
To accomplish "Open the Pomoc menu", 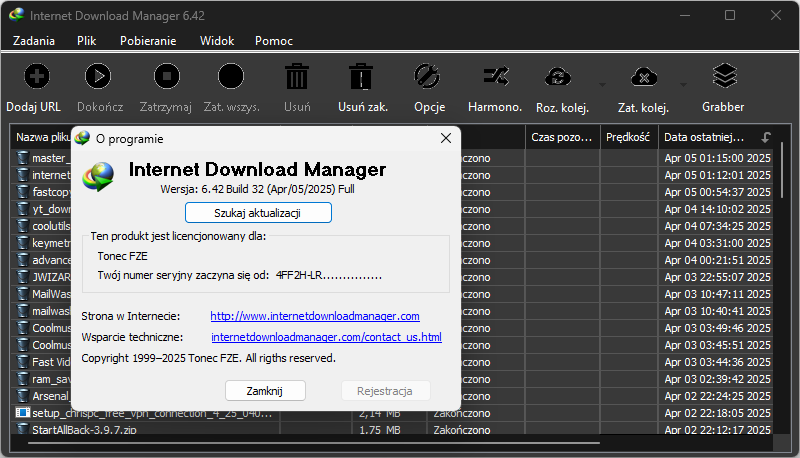I will click(x=274, y=41).
